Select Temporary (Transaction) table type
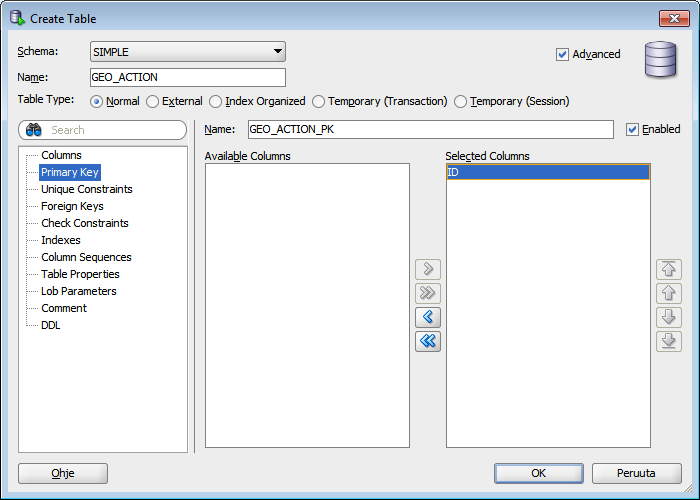Image resolution: width=700 pixels, height=500 pixels. [318, 102]
